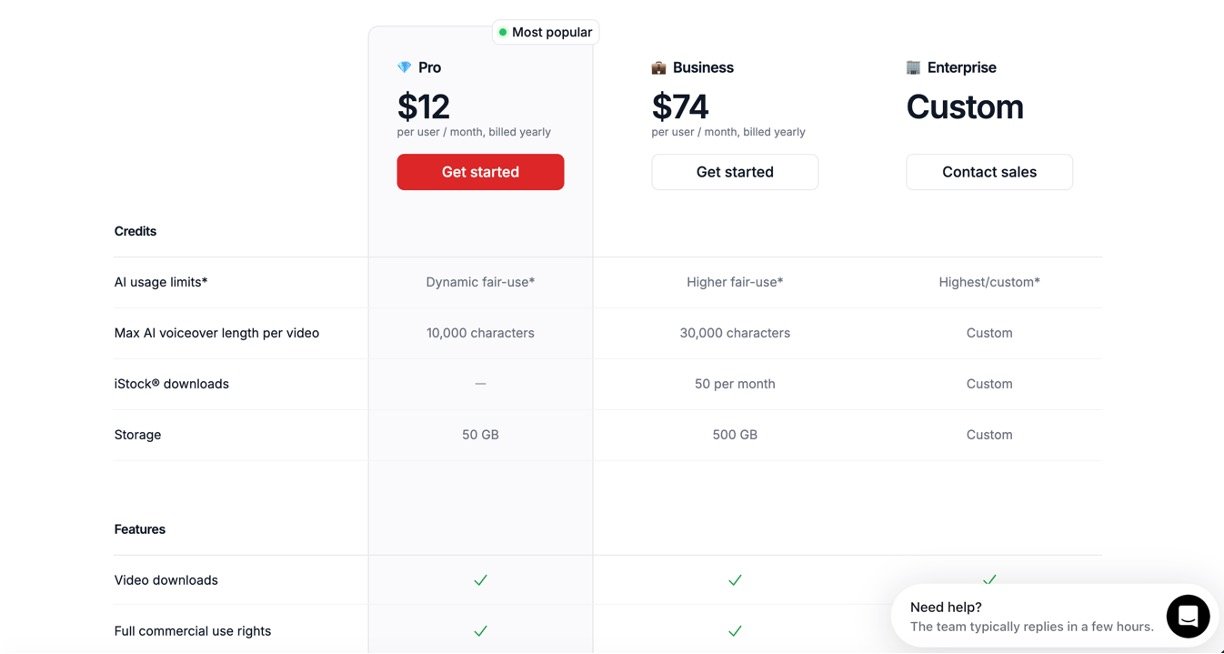1224x654 pixels.
Task: Click Enterprise's Video downloads checkmark
Action: (x=989, y=579)
